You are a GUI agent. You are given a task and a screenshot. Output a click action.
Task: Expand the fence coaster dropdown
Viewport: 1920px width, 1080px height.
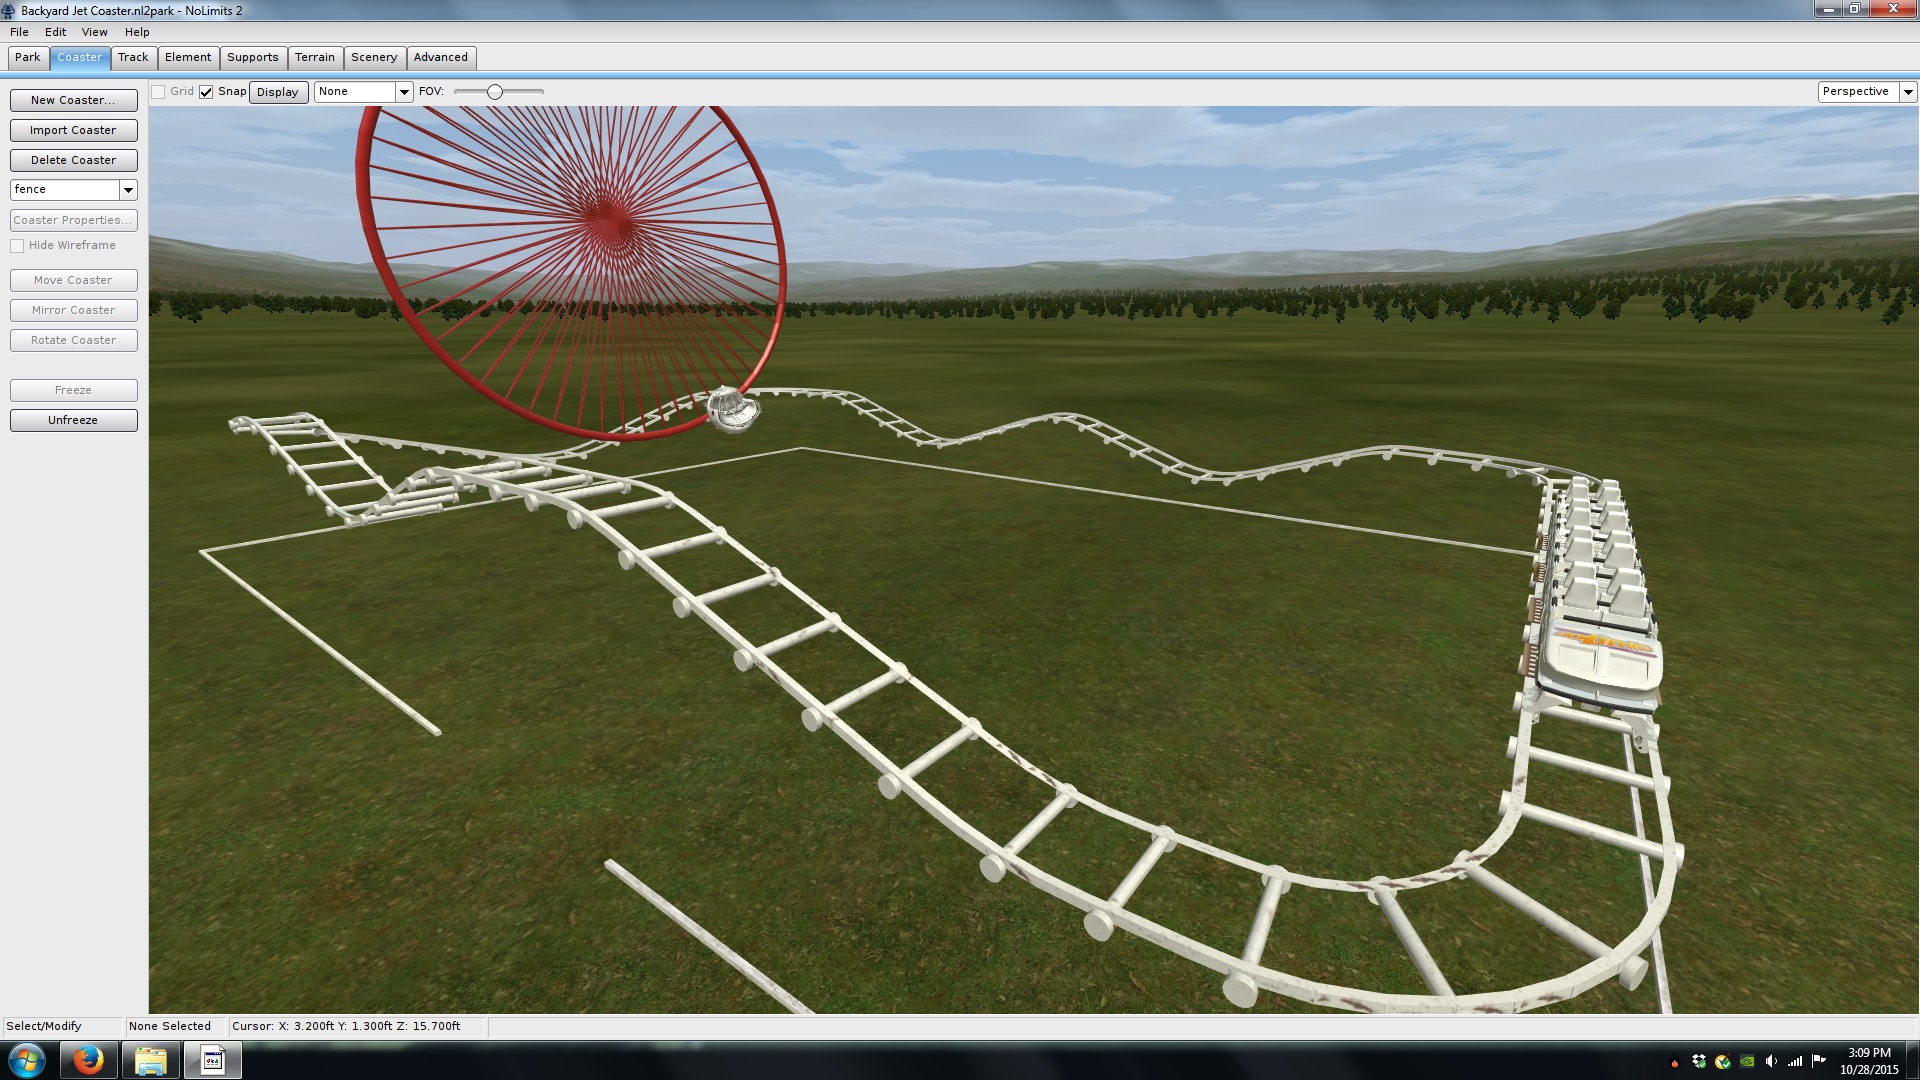coord(128,190)
